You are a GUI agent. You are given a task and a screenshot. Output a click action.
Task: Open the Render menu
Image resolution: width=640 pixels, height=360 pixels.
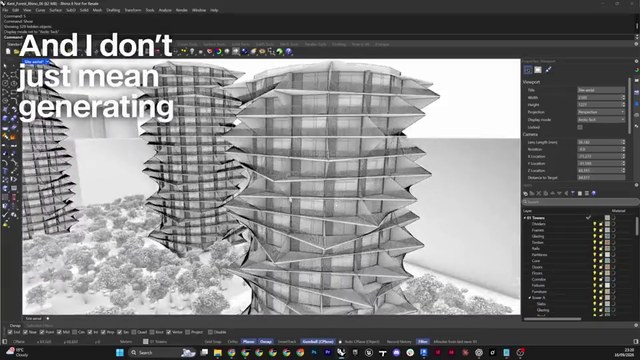pyautogui.click(x=182, y=10)
